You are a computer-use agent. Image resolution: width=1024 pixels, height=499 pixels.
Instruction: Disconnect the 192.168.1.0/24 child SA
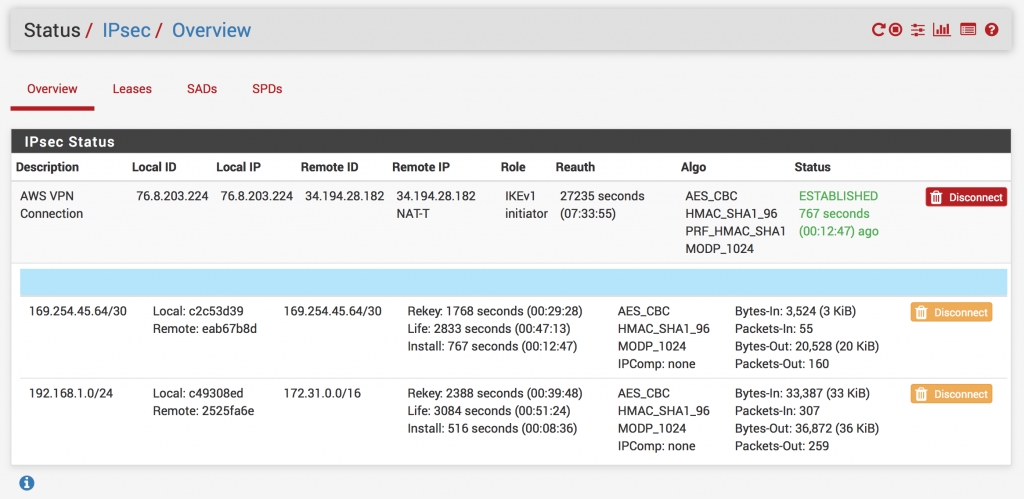[951, 394]
